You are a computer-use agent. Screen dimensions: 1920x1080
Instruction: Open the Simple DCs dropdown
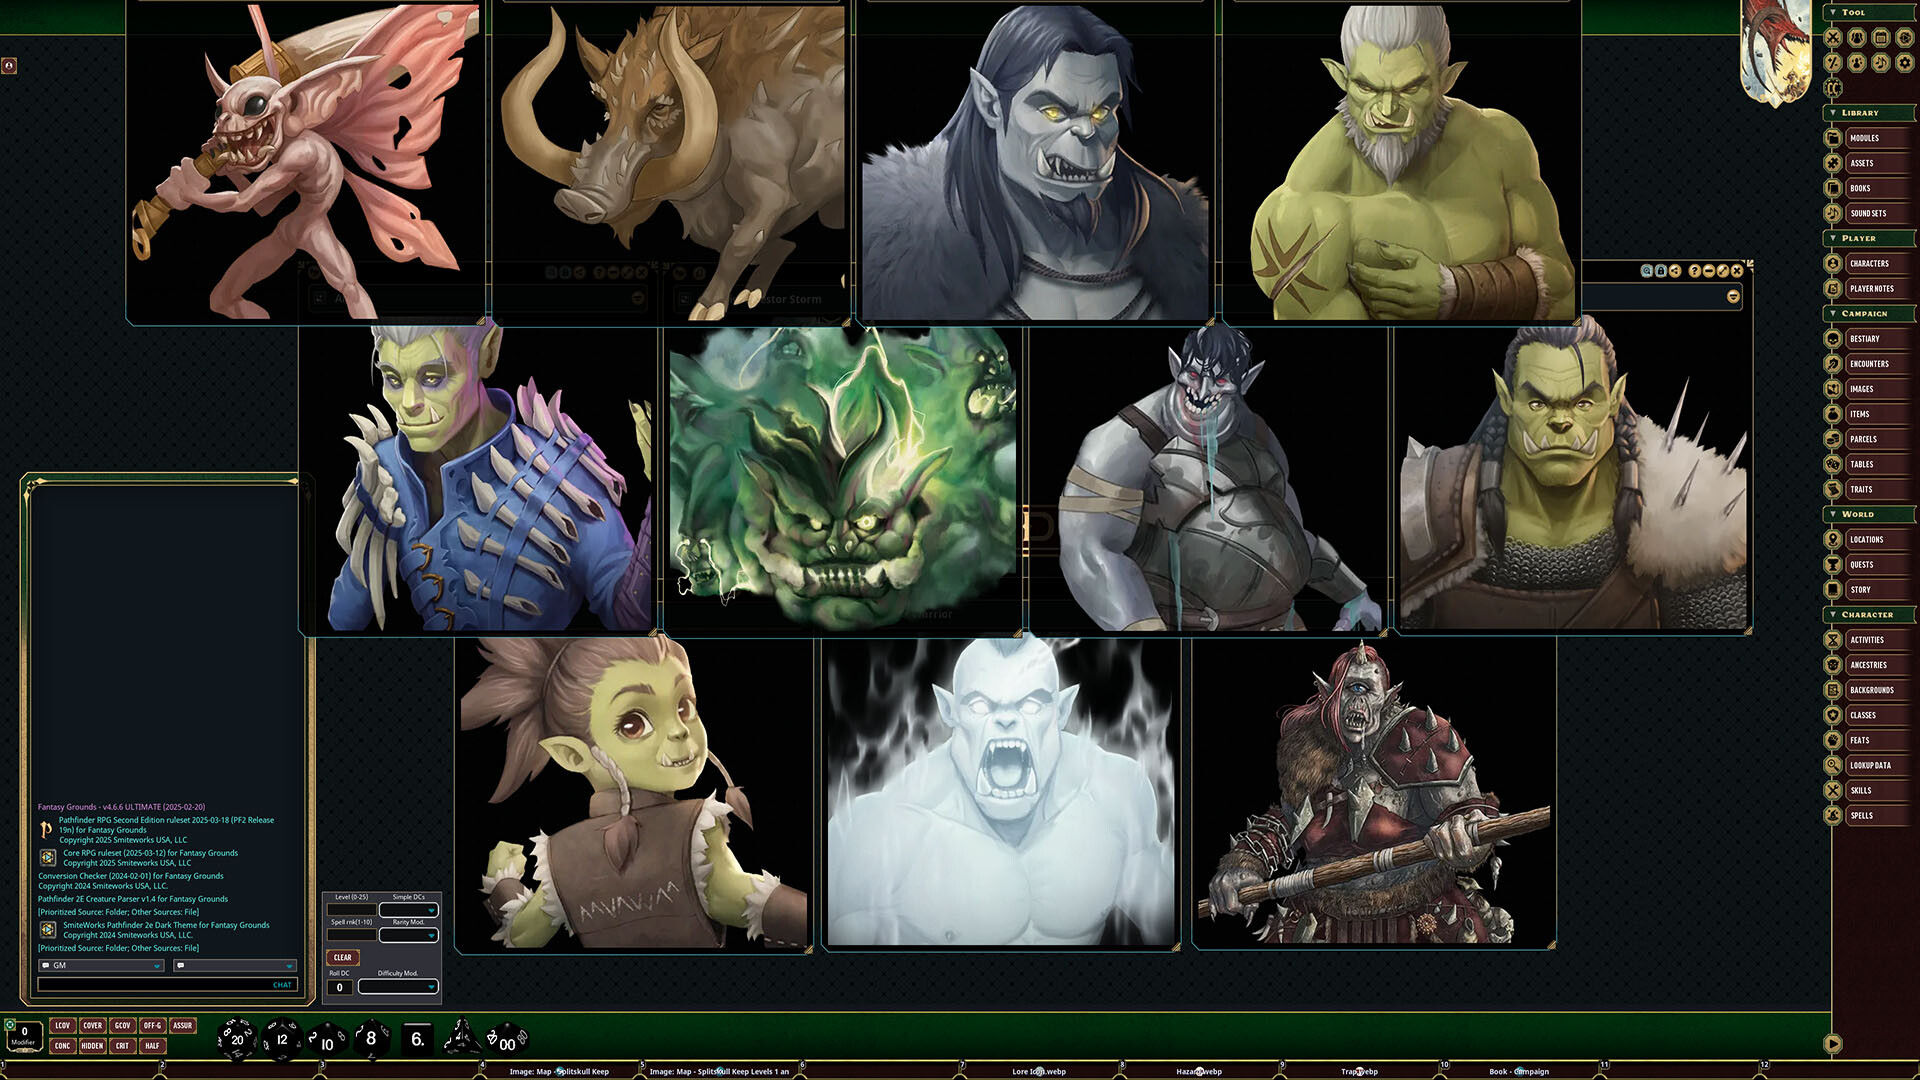pos(410,910)
